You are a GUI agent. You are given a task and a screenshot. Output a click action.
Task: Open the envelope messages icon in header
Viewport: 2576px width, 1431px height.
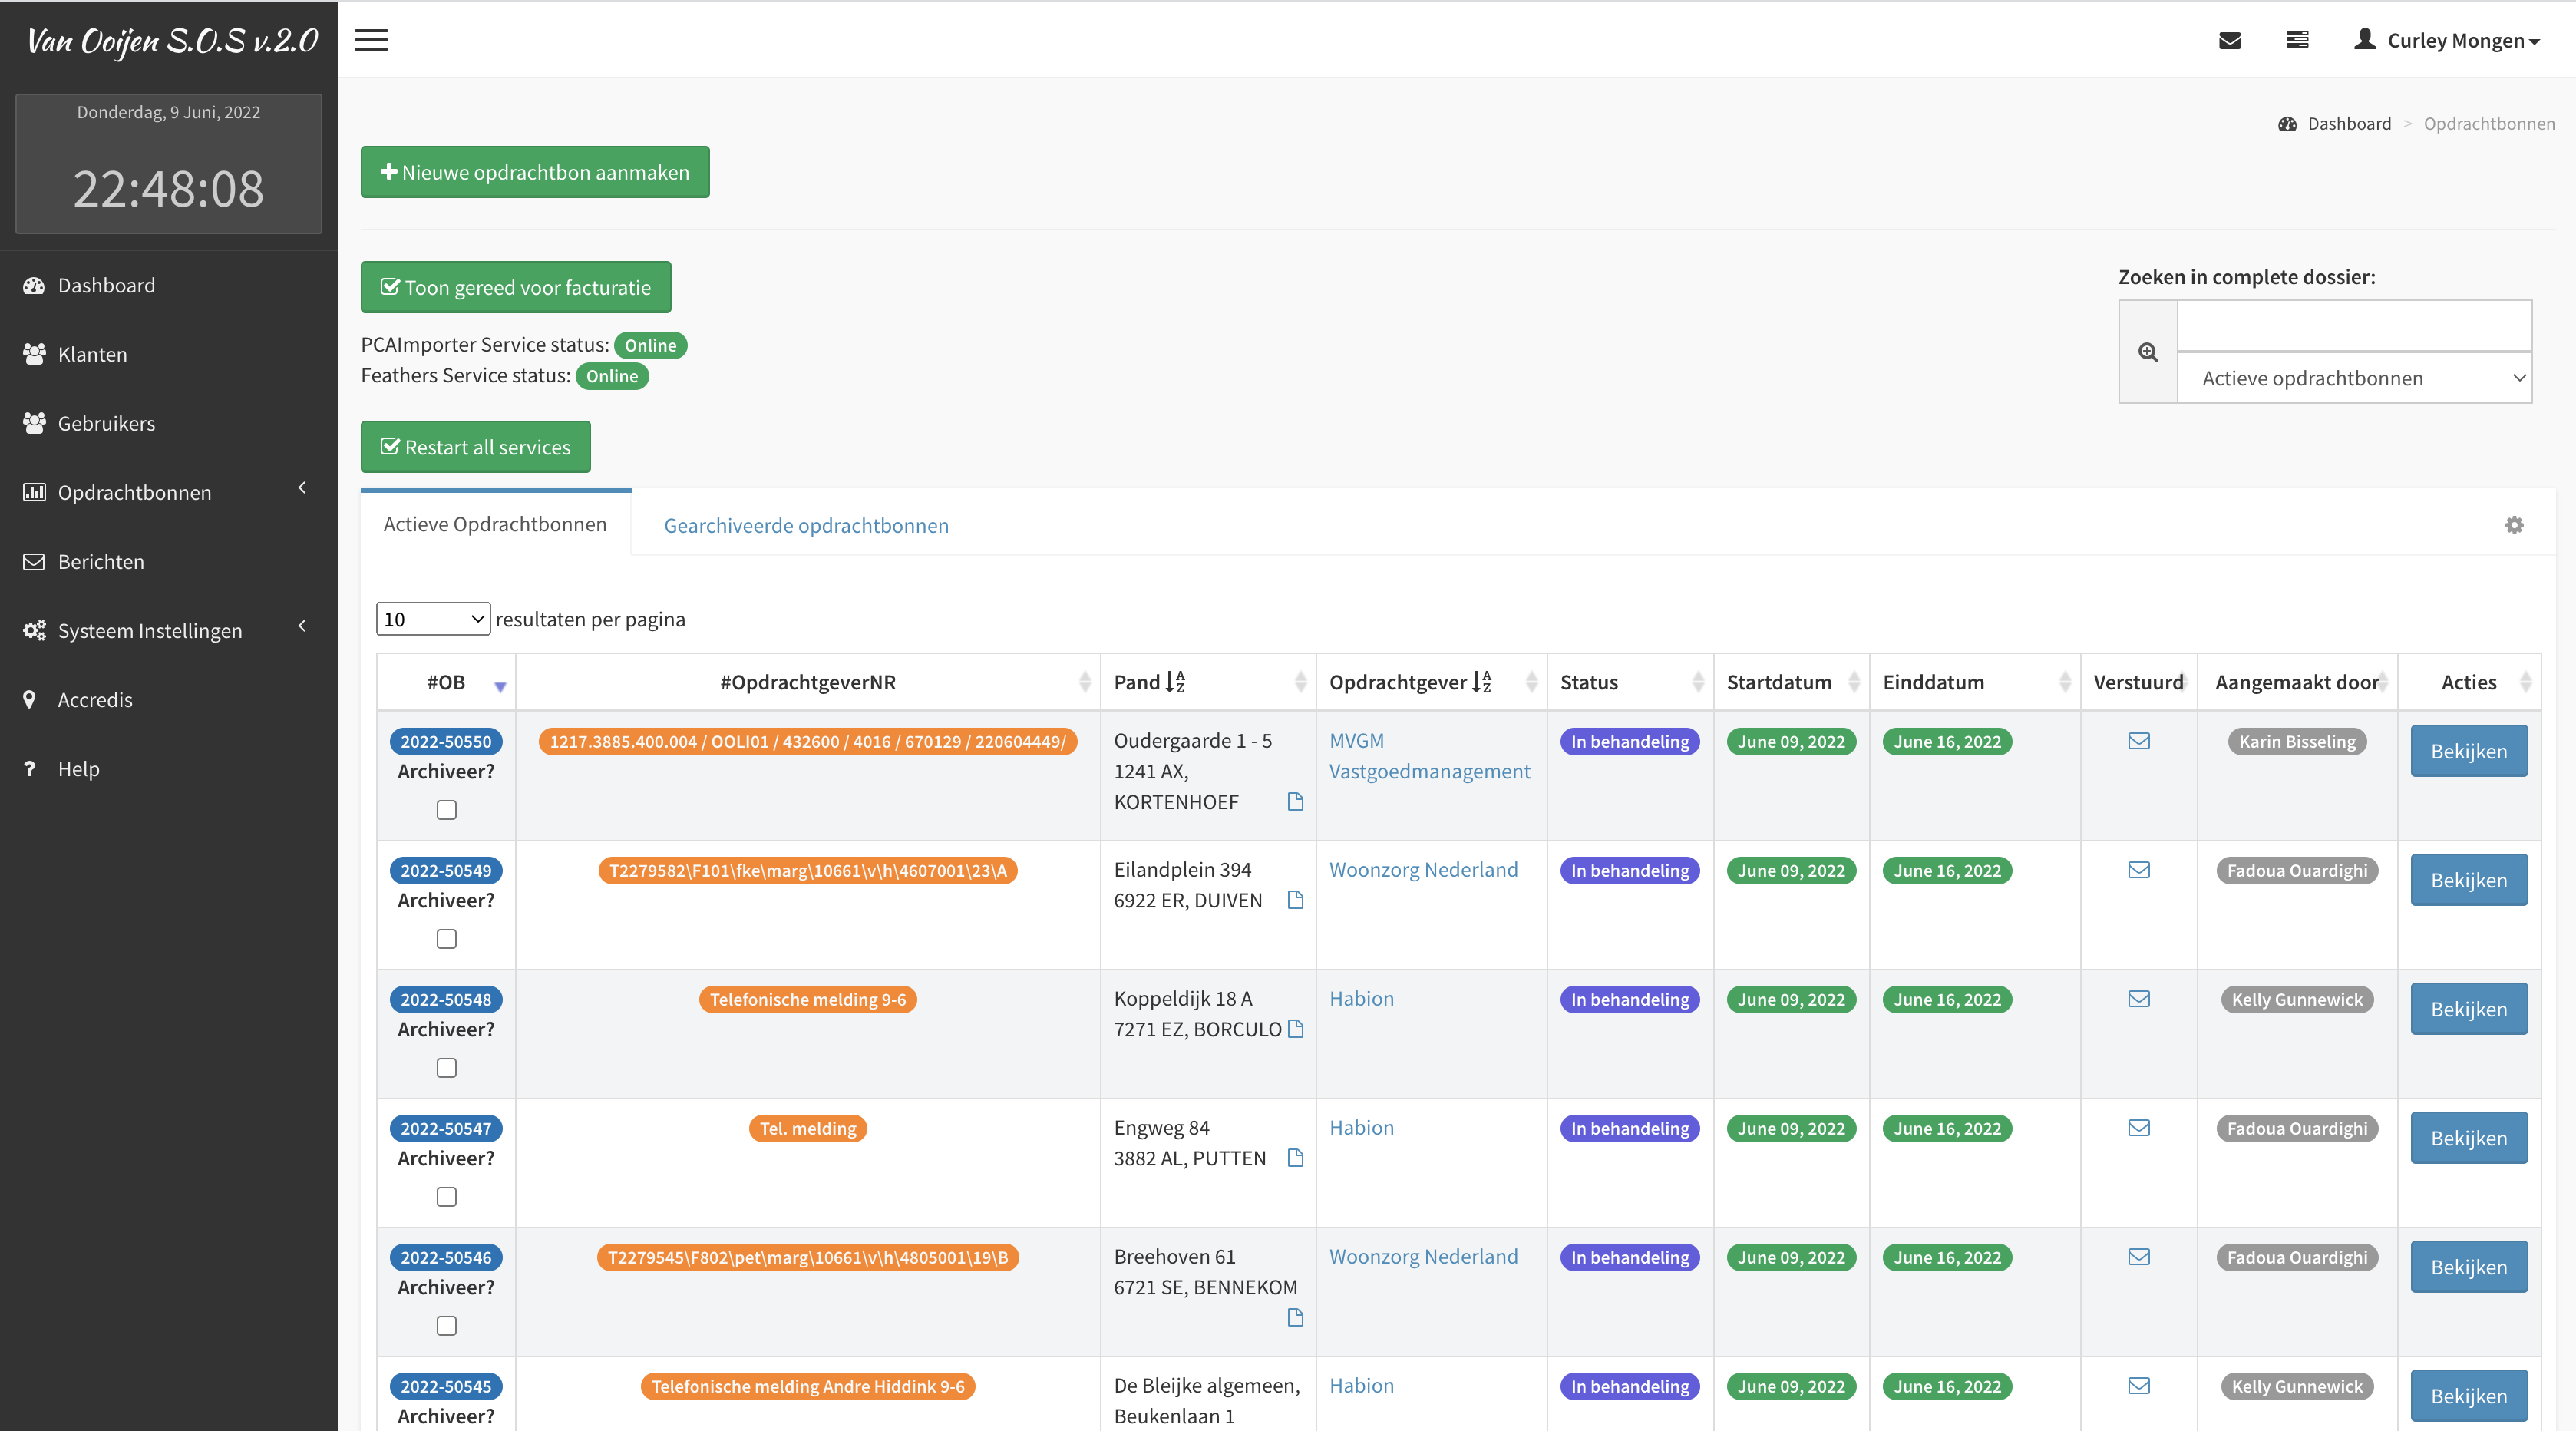[x=2229, y=40]
